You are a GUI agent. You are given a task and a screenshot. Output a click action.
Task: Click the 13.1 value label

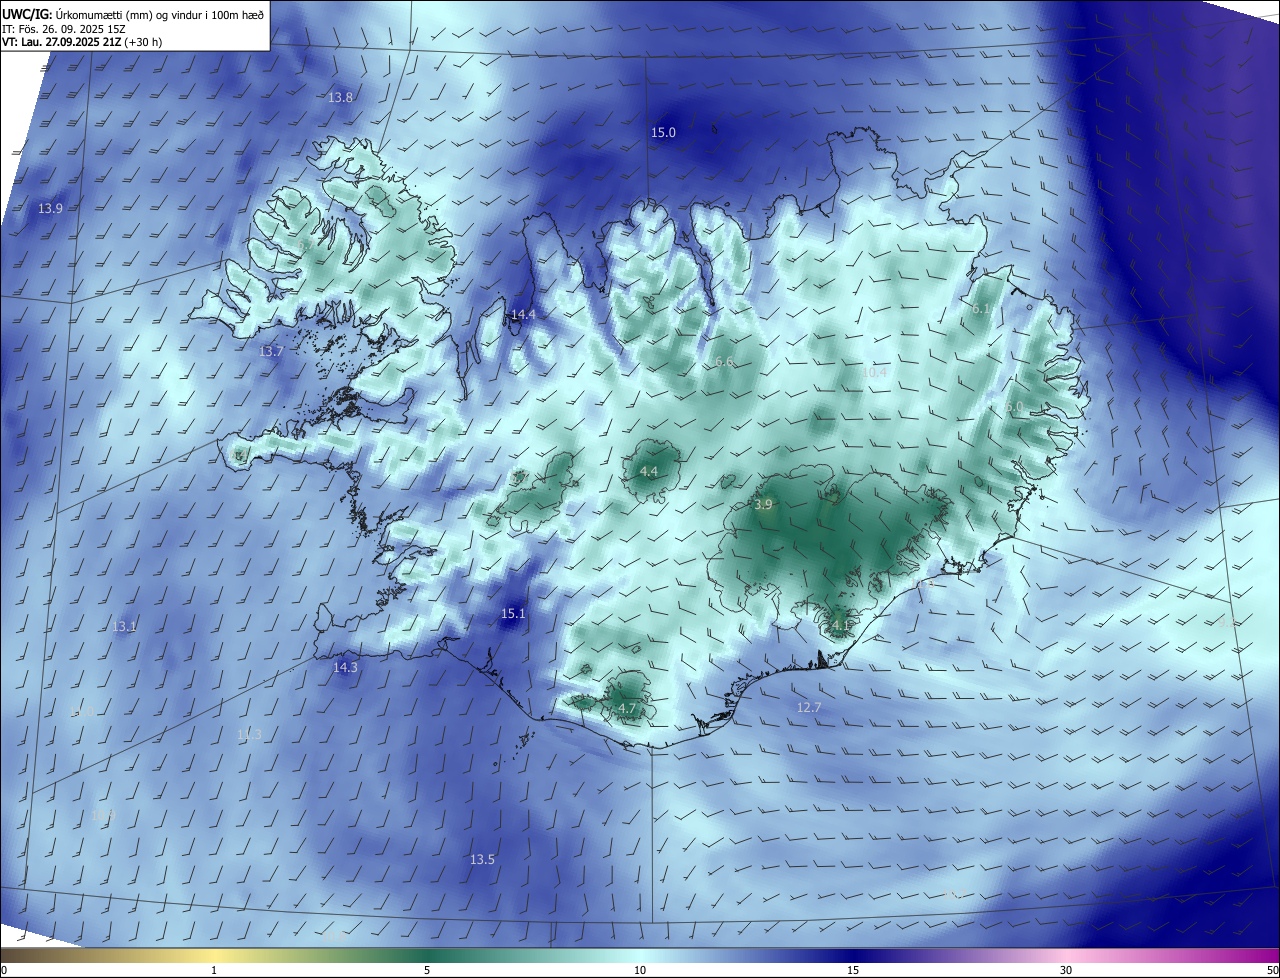124,626
